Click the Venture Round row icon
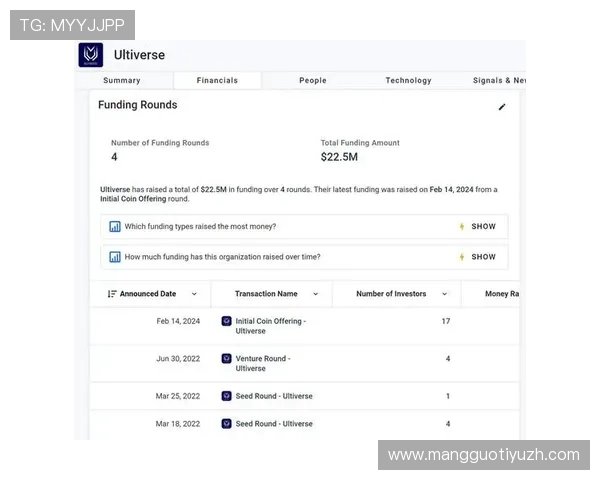Image resolution: width=600 pixels, height=480 pixels. [x=226, y=358]
